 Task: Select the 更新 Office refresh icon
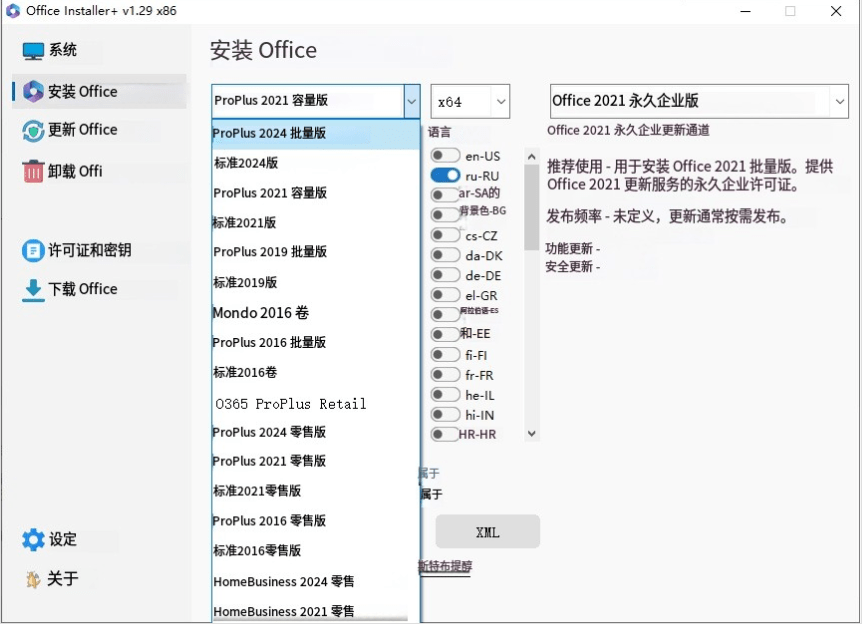tap(32, 130)
